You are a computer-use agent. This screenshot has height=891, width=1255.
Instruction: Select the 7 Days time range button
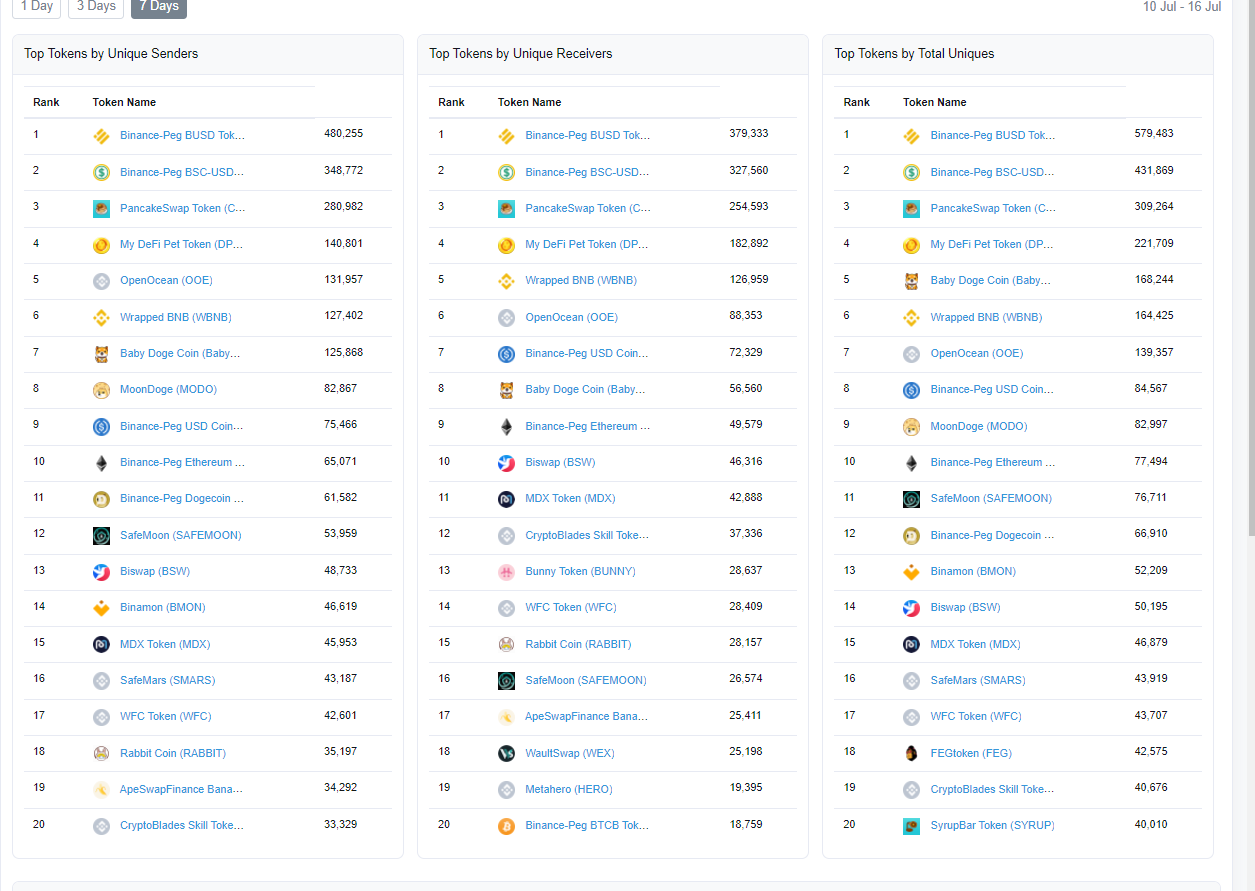pyautogui.click(x=158, y=7)
